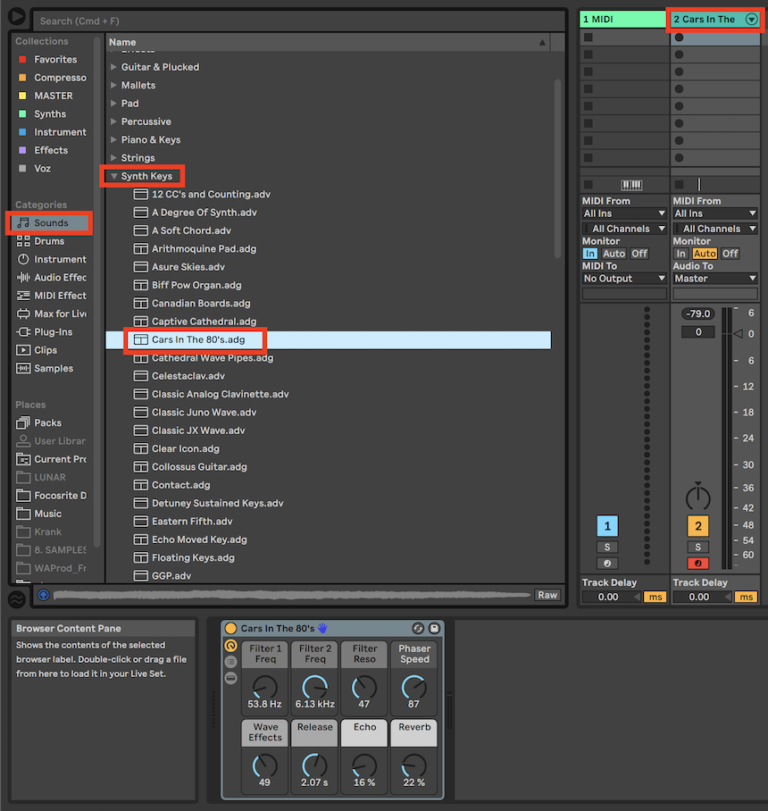Viewport: 768px width, 811px height.
Task: Open track 1 MIDI To No Output dropdown
Action: click(x=624, y=278)
